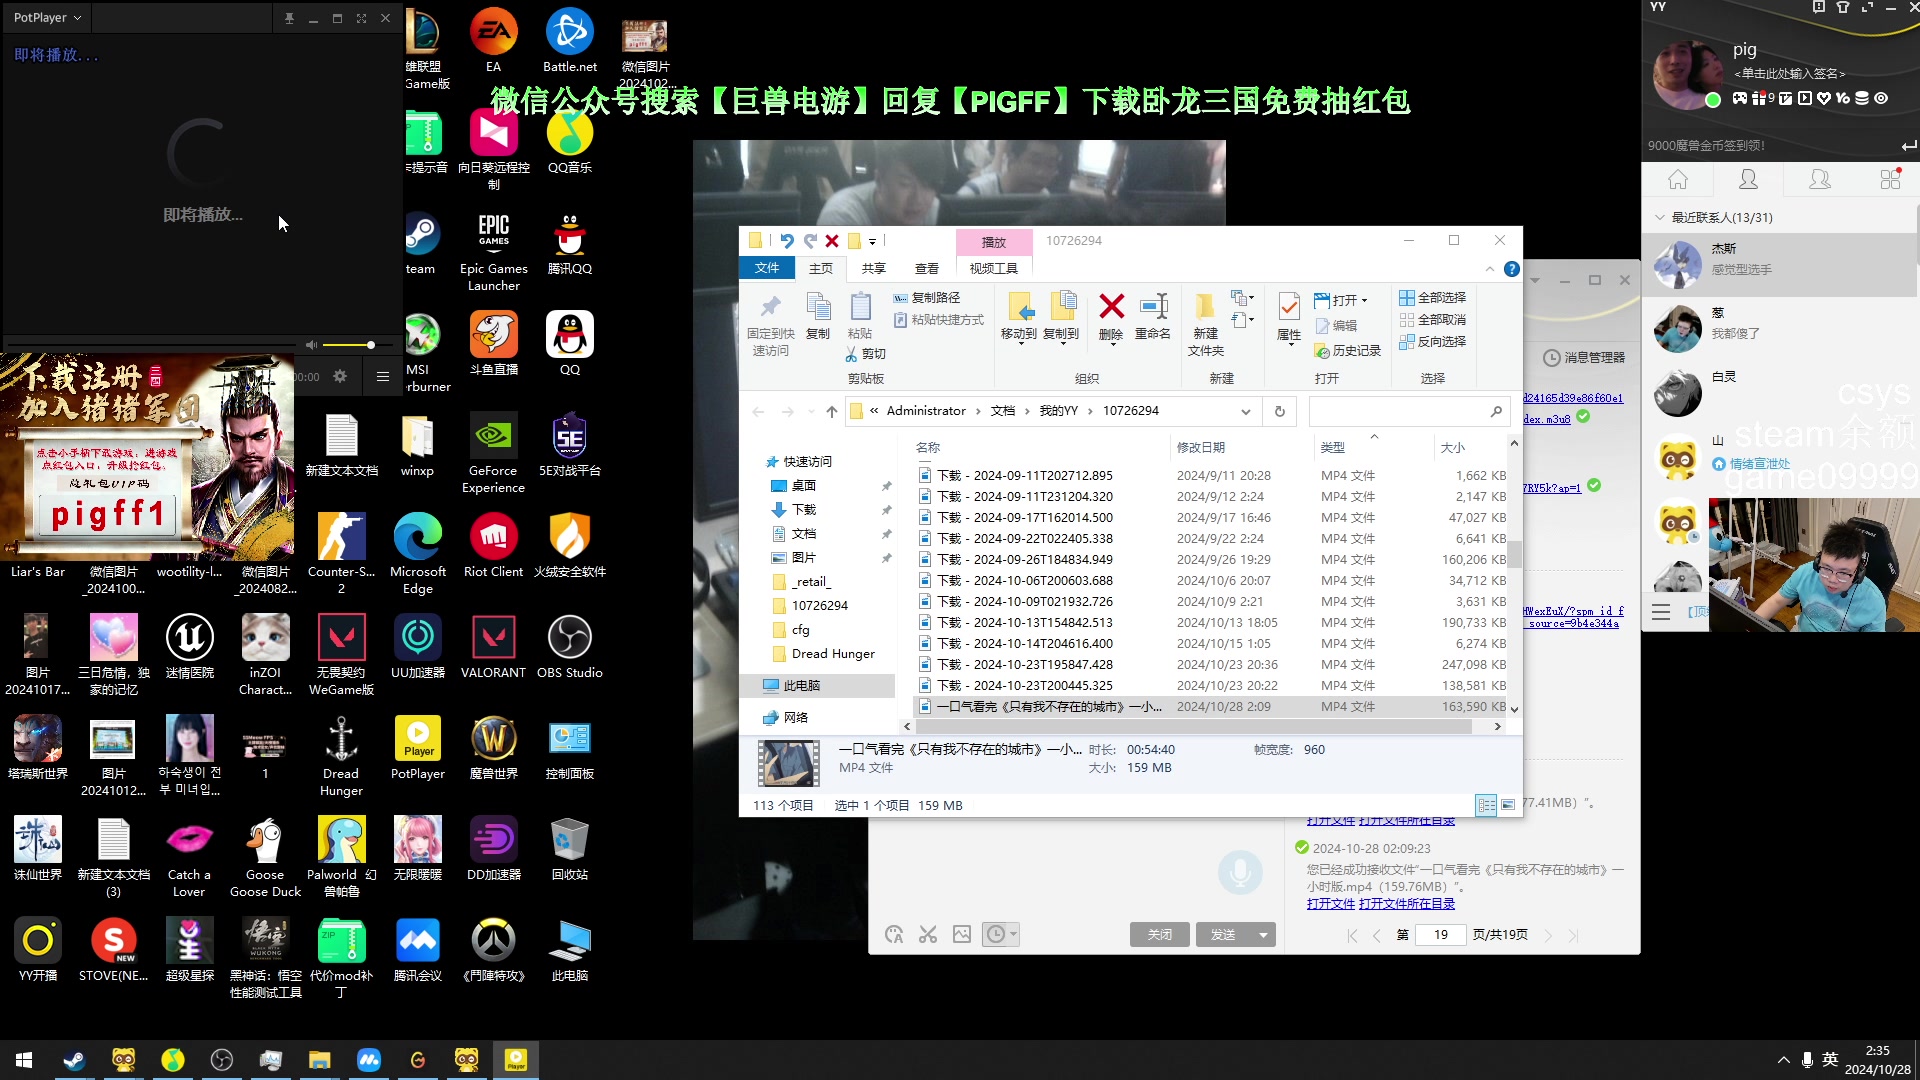Image resolution: width=1920 pixels, height=1080 pixels.
Task: Open Message Manager (消息管理器)
Action: point(1585,358)
